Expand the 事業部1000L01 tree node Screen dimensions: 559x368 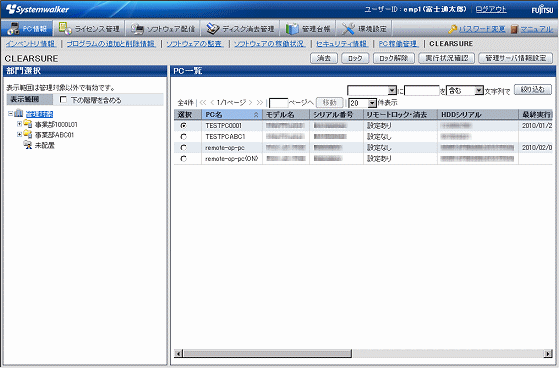click(x=19, y=124)
